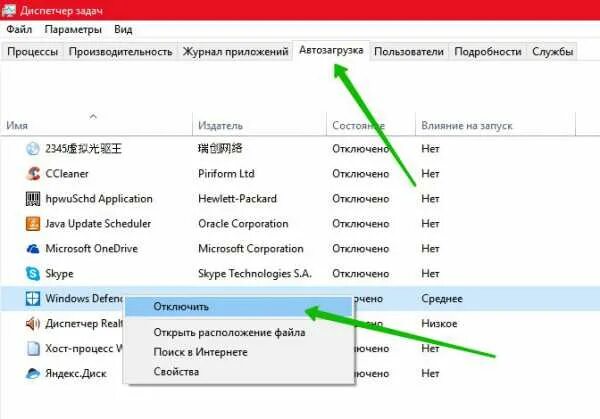The width and height of the screenshot is (600, 419).
Task: Choose Отключить in the context menu
Action: [x=239, y=307]
